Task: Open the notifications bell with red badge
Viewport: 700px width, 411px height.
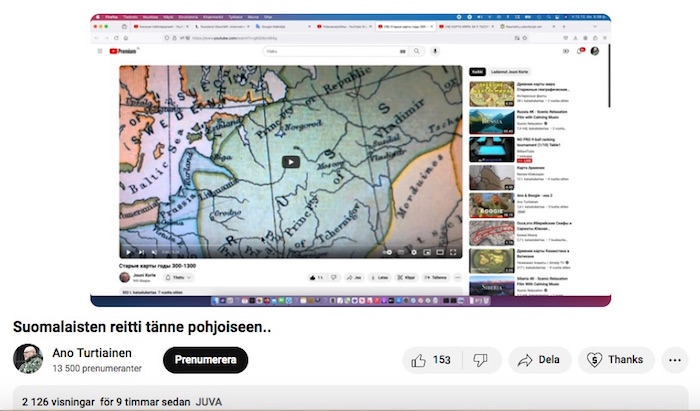Action: (580, 51)
